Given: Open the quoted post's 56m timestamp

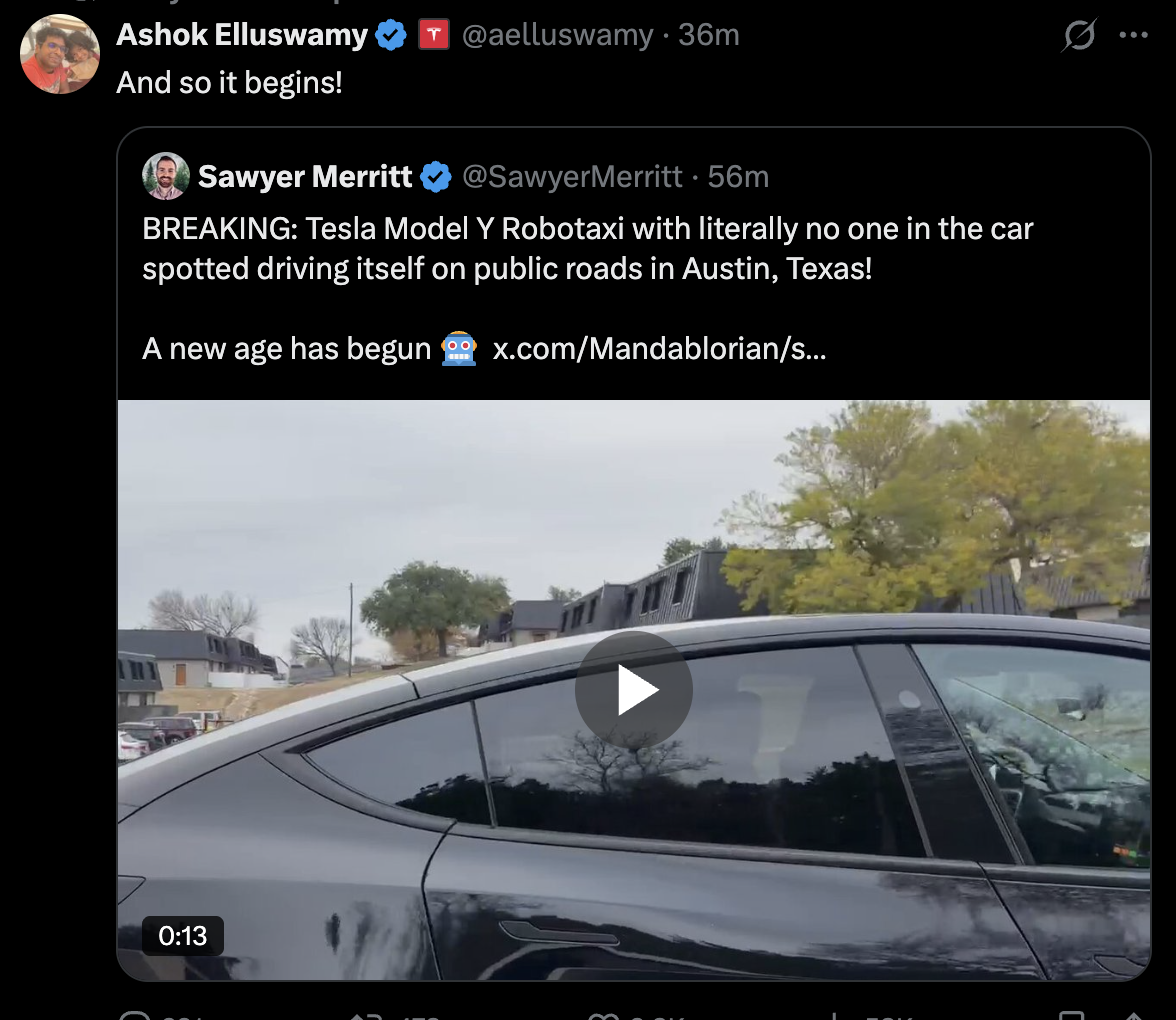Looking at the screenshot, I should [738, 177].
